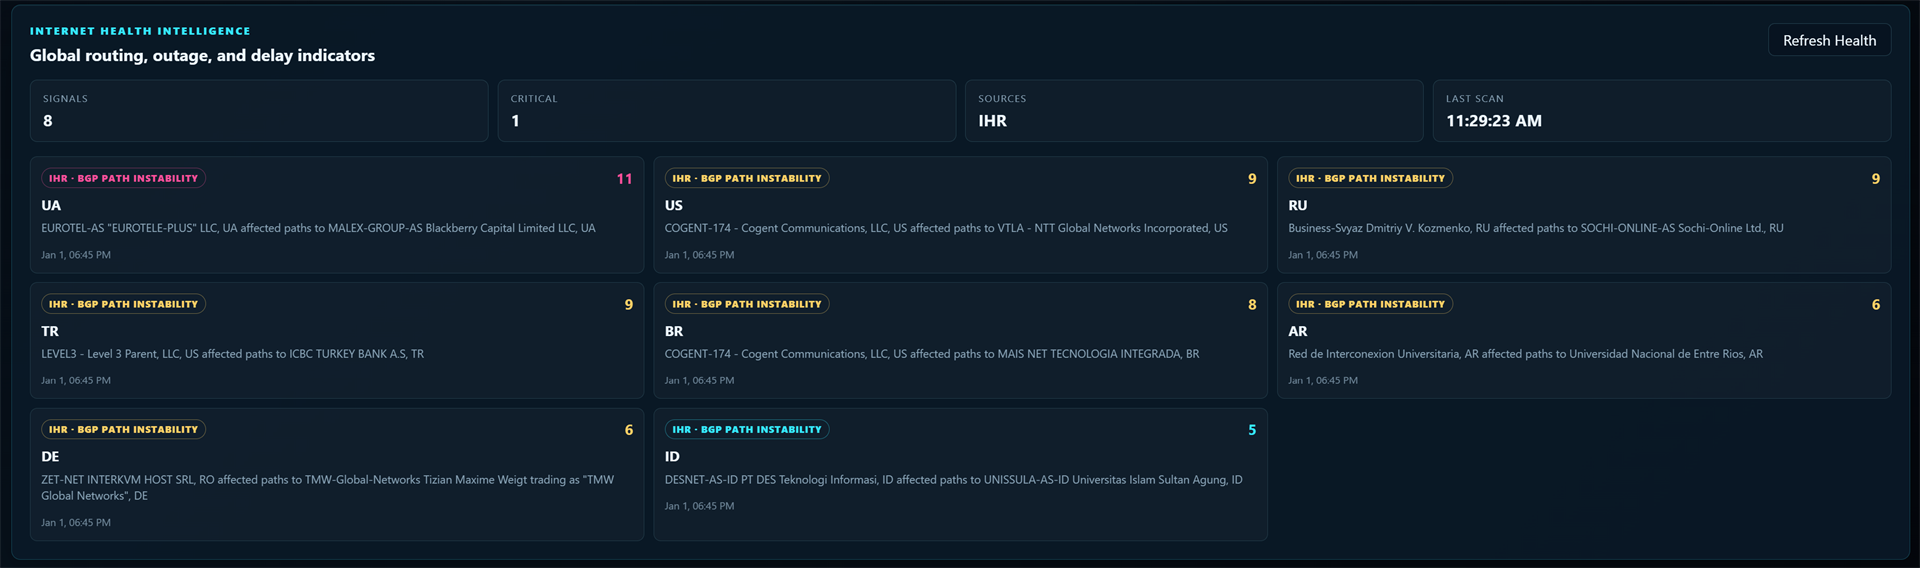Click severity score 5 on ID card
This screenshot has width=1920, height=568.
[1252, 430]
